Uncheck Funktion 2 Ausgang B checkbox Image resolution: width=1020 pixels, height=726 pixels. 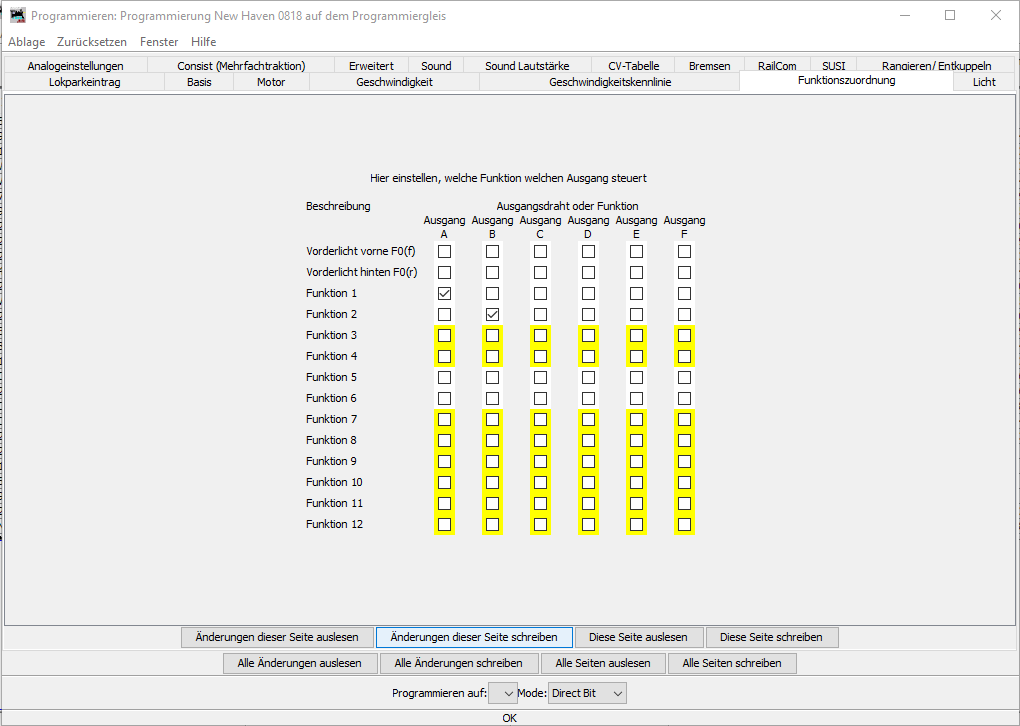click(492, 314)
